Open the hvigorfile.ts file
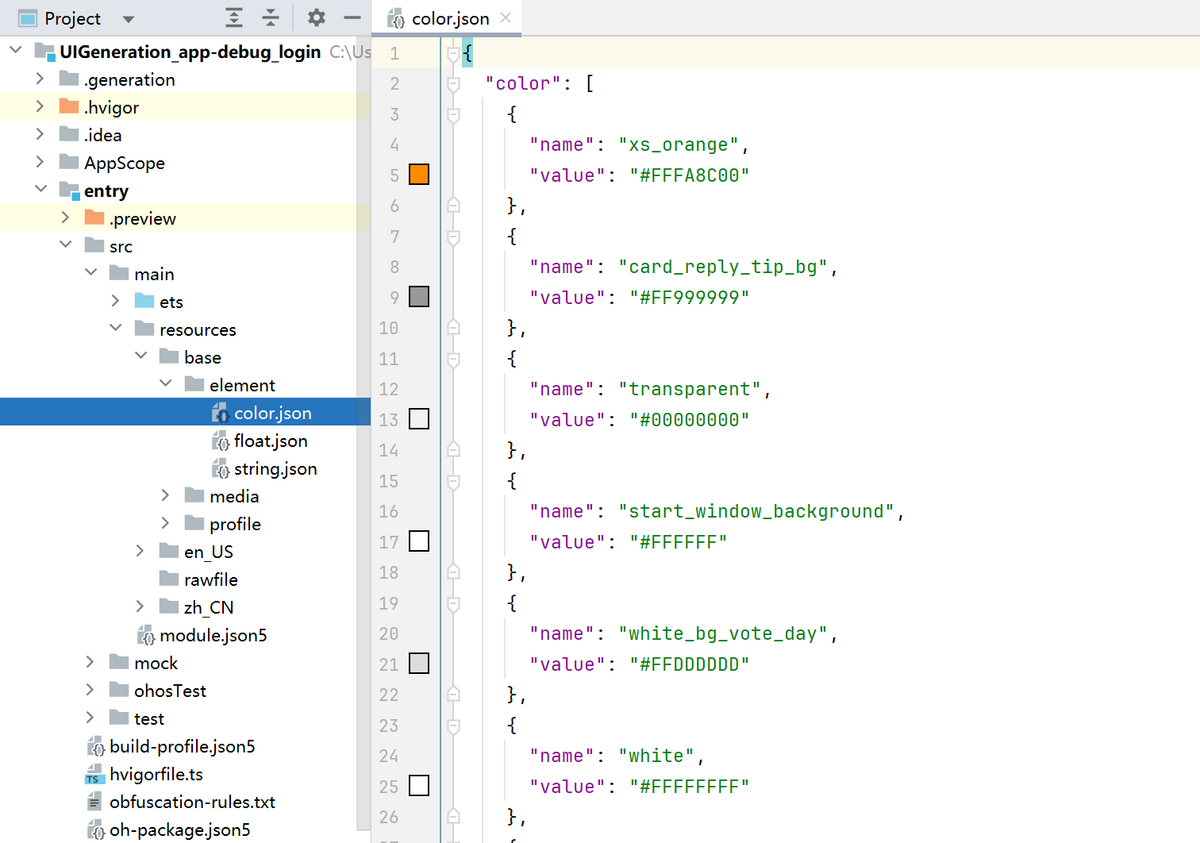The height and width of the screenshot is (843, 1200). (156, 774)
